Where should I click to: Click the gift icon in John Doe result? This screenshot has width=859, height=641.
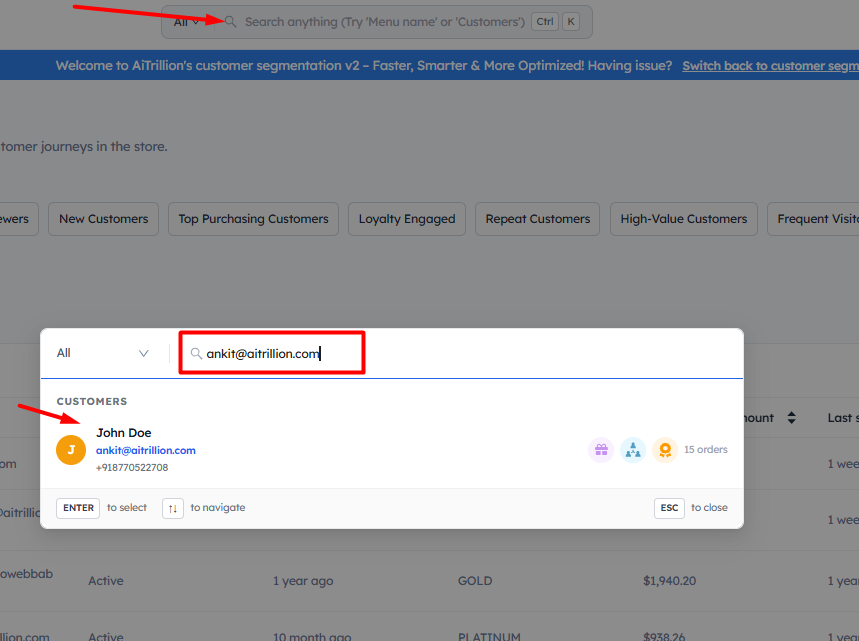click(x=600, y=450)
